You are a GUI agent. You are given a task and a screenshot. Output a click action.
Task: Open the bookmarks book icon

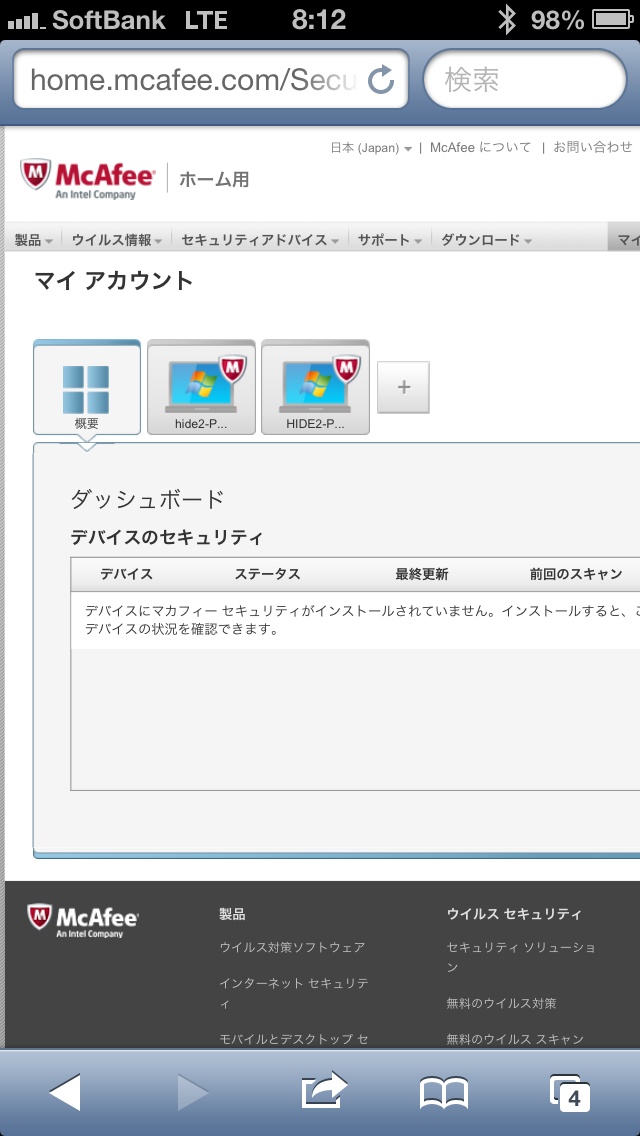tap(444, 1093)
